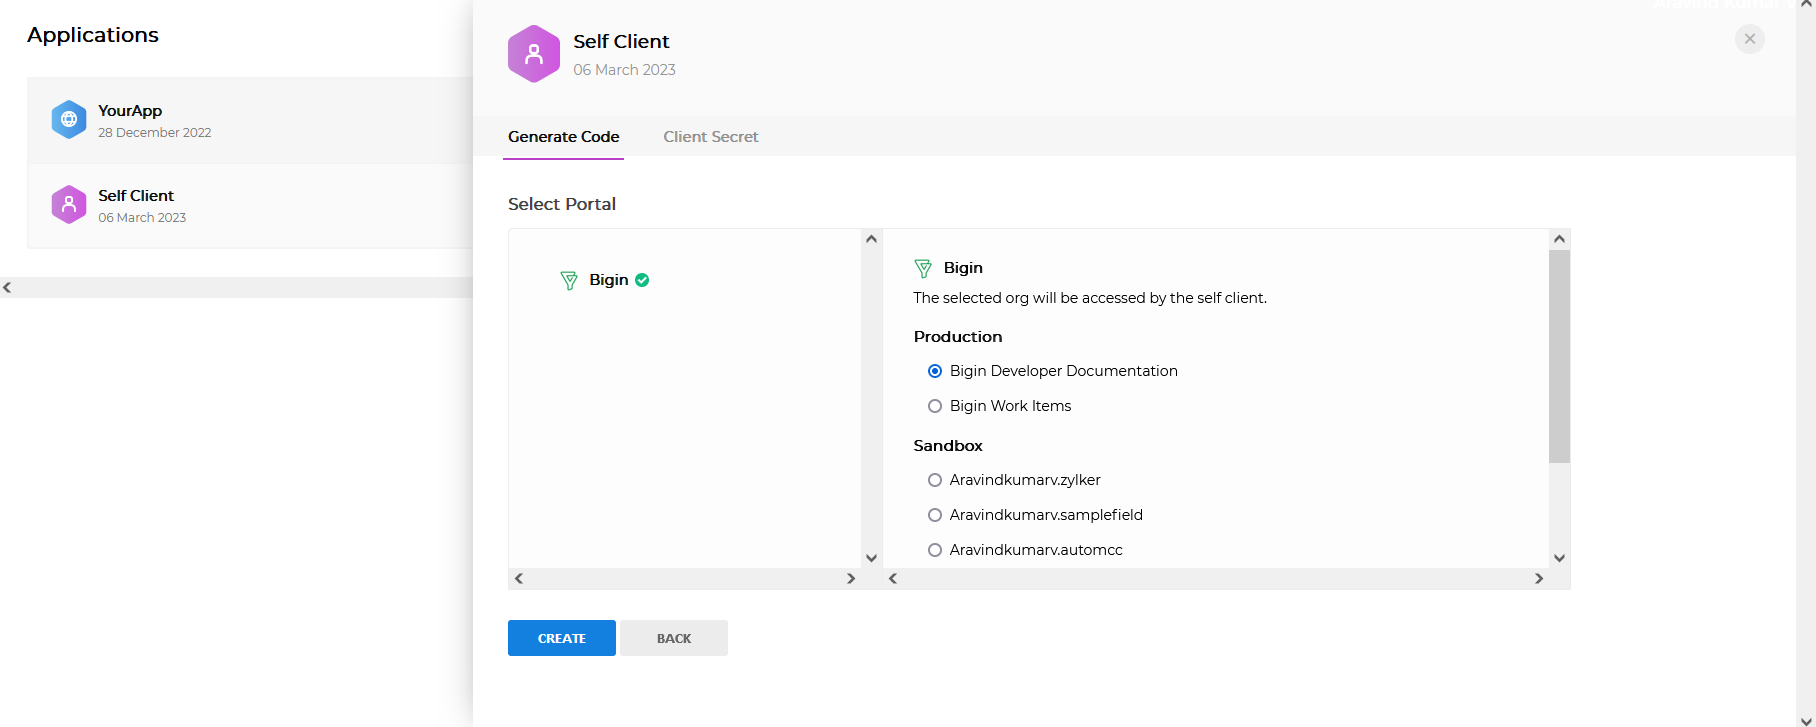1816x727 pixels.
Task: Open the YourApp application entry
Action: click(x=250, y=120)
